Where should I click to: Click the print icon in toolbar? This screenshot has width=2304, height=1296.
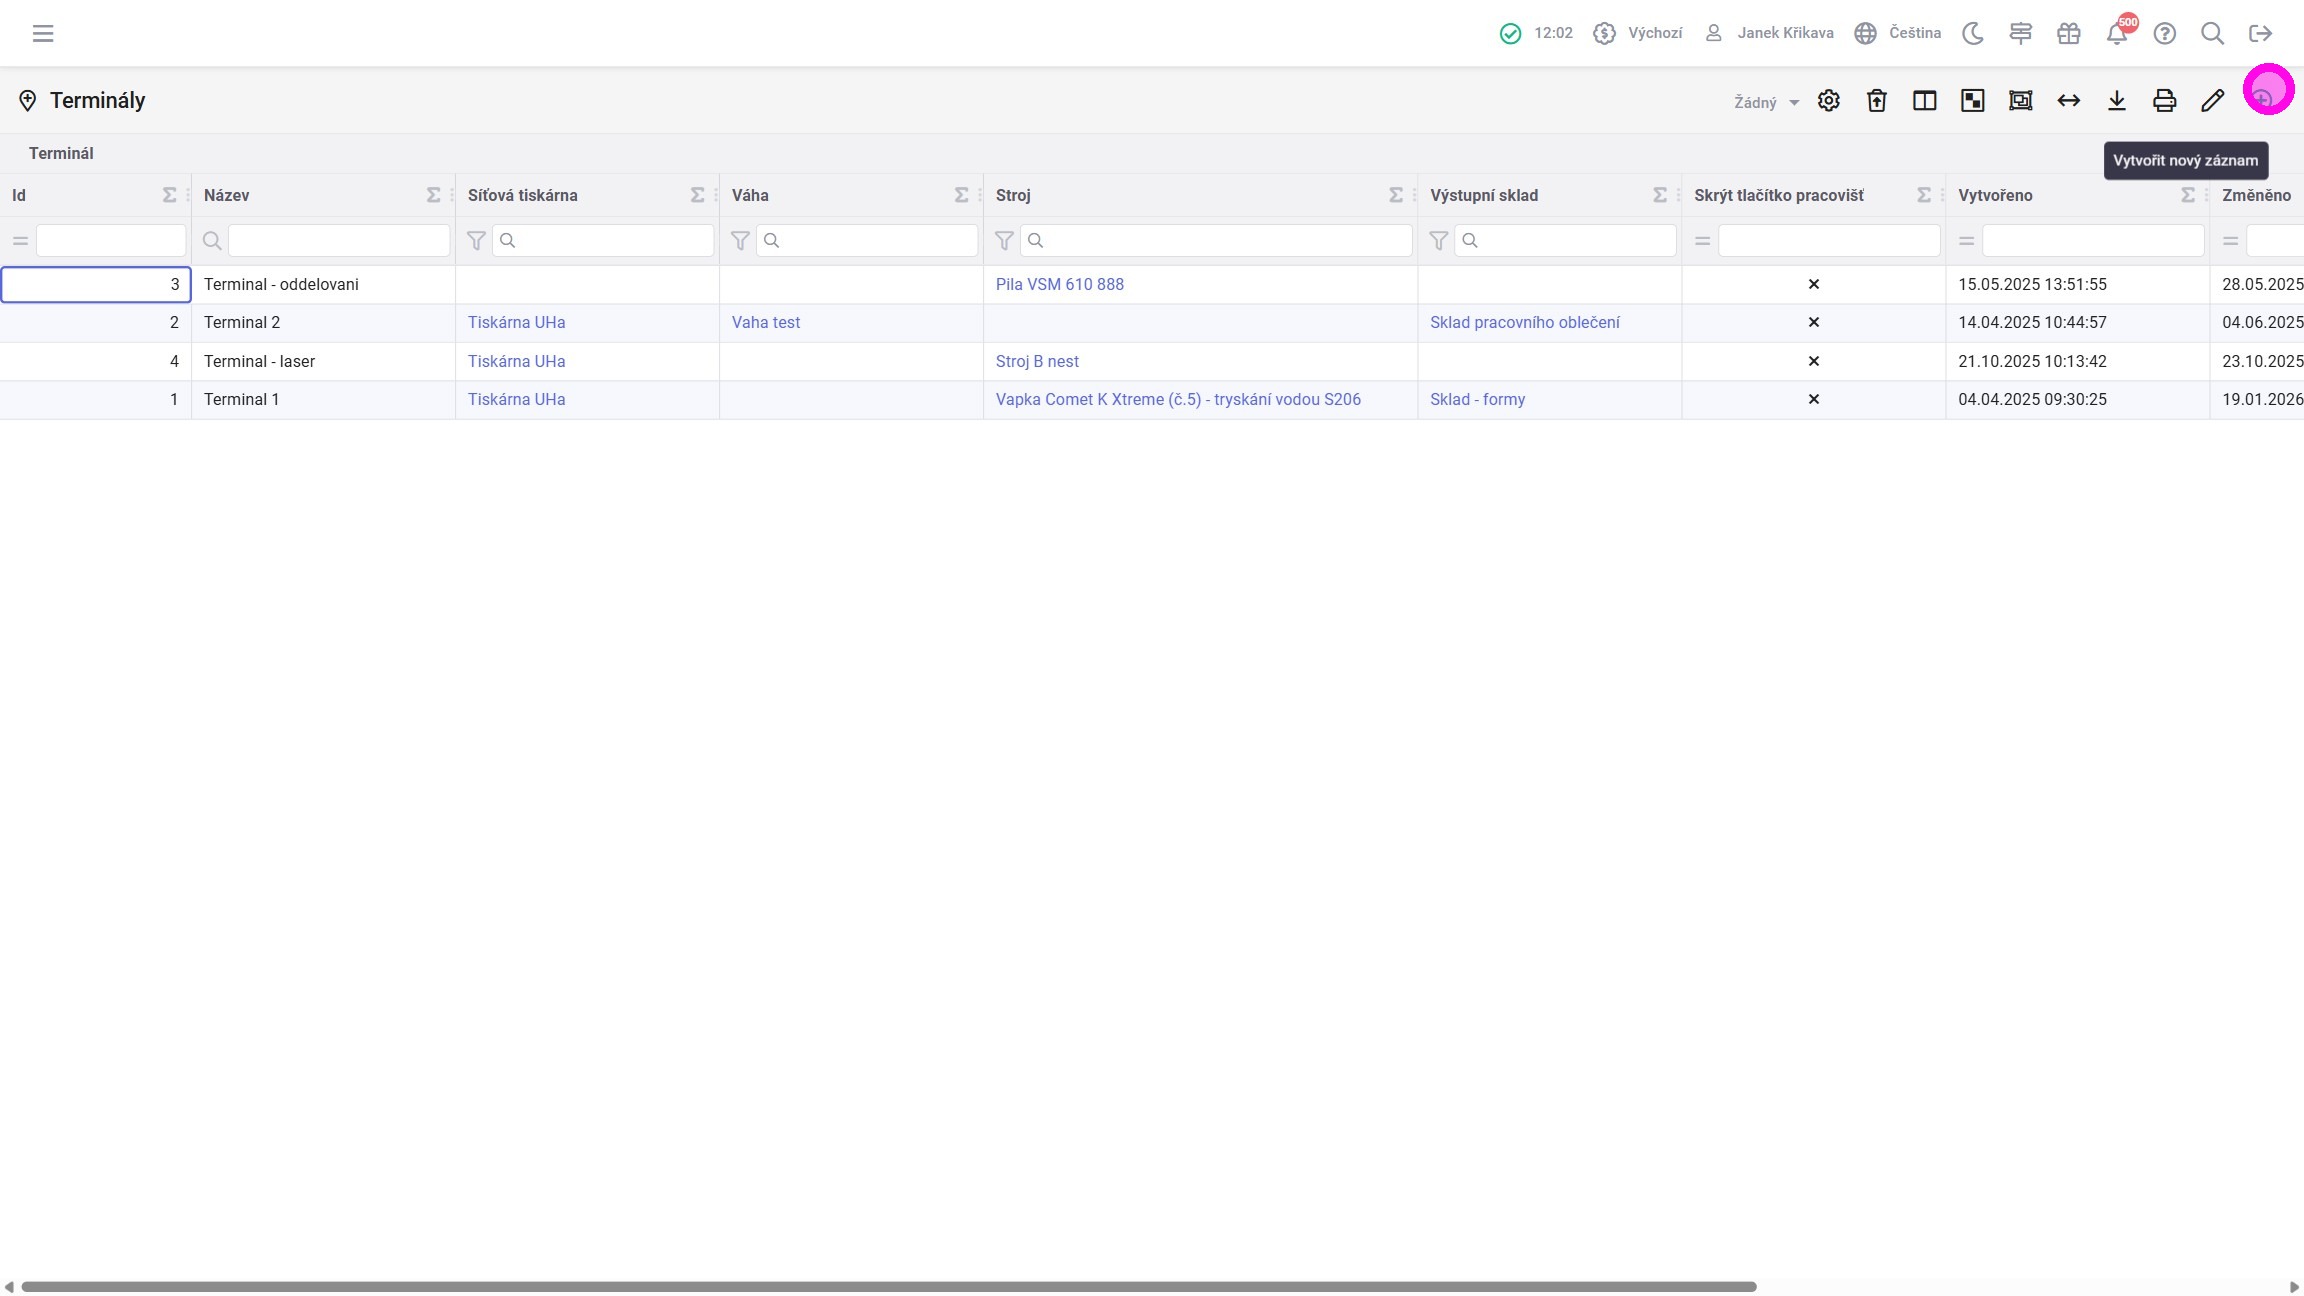point(2164,100)
